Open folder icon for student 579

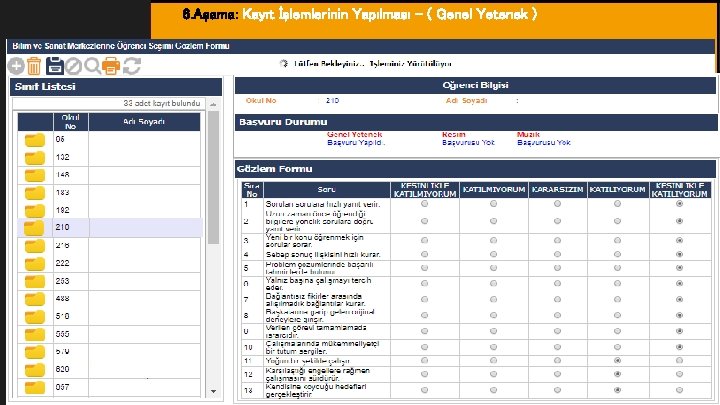coord(35,352)
